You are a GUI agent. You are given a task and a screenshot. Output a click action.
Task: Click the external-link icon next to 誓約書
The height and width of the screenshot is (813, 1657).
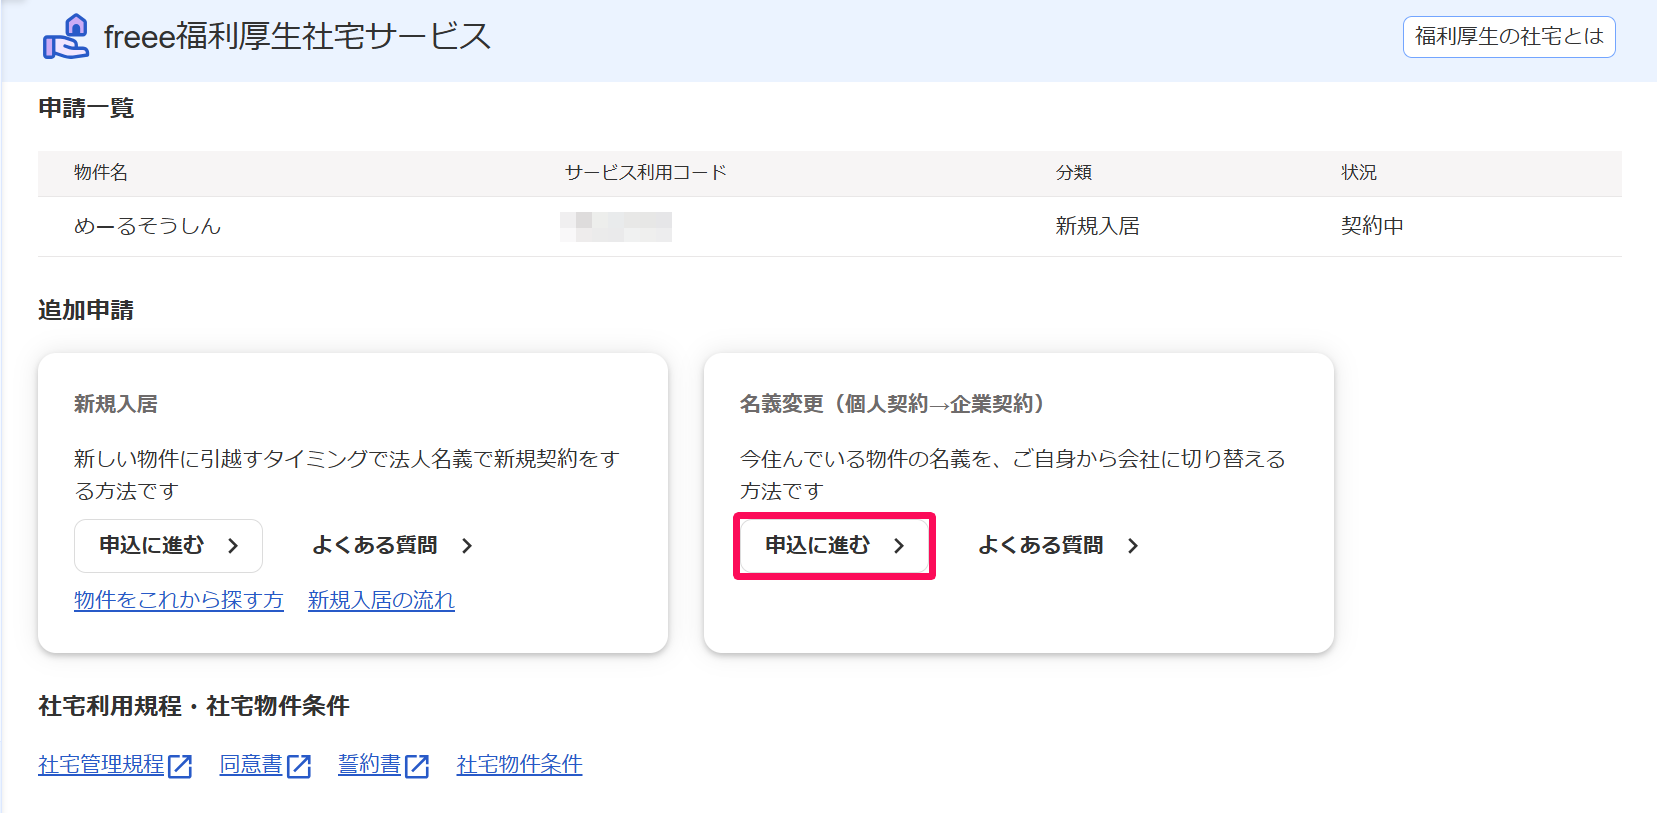[417, 766]
